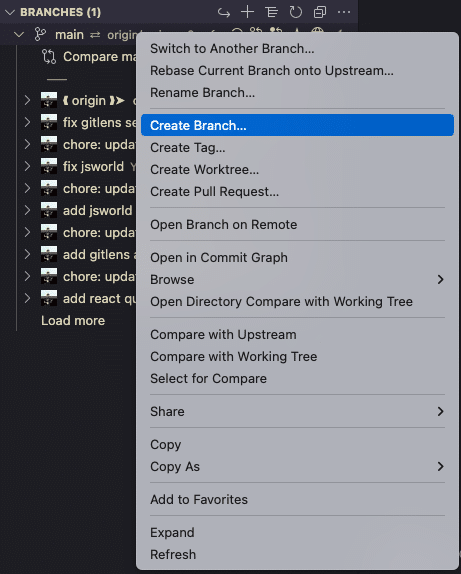This screenshot has height=574, width=461.
Task: Open the Branches more actions ellipsis
Action: coord(344,12)
